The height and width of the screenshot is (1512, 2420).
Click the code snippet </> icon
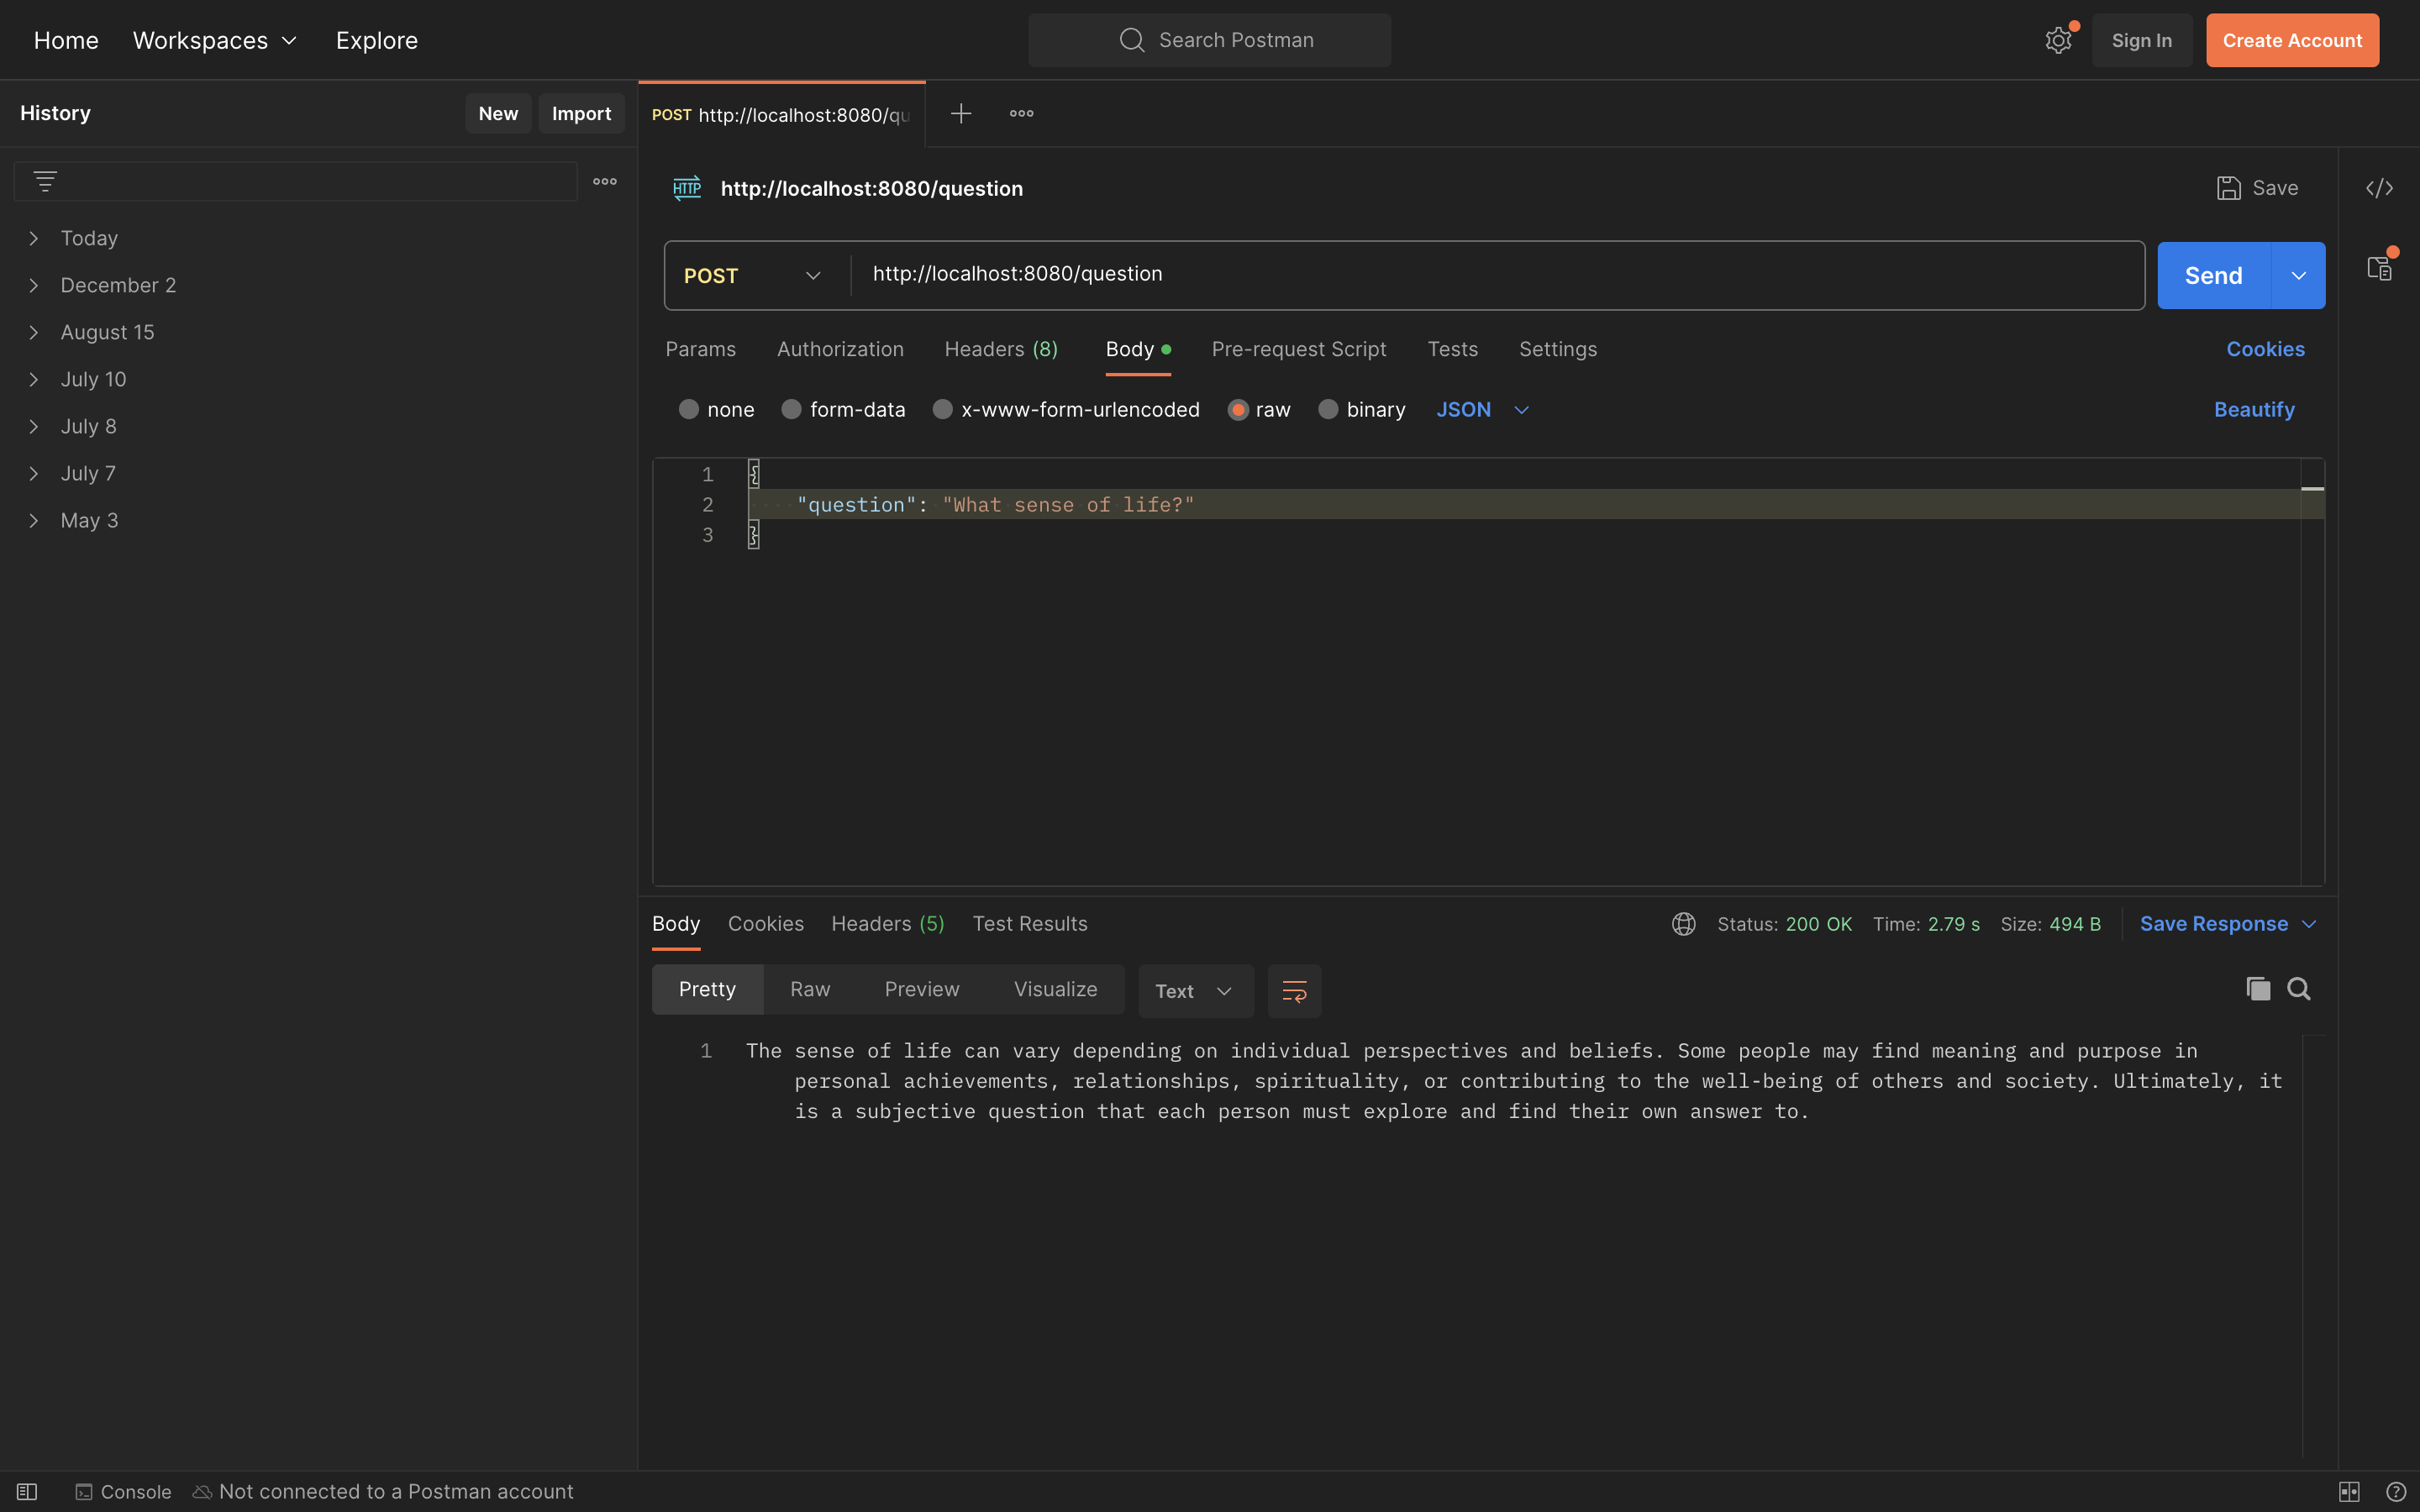pyautogui.click(x=2380, y=188)
